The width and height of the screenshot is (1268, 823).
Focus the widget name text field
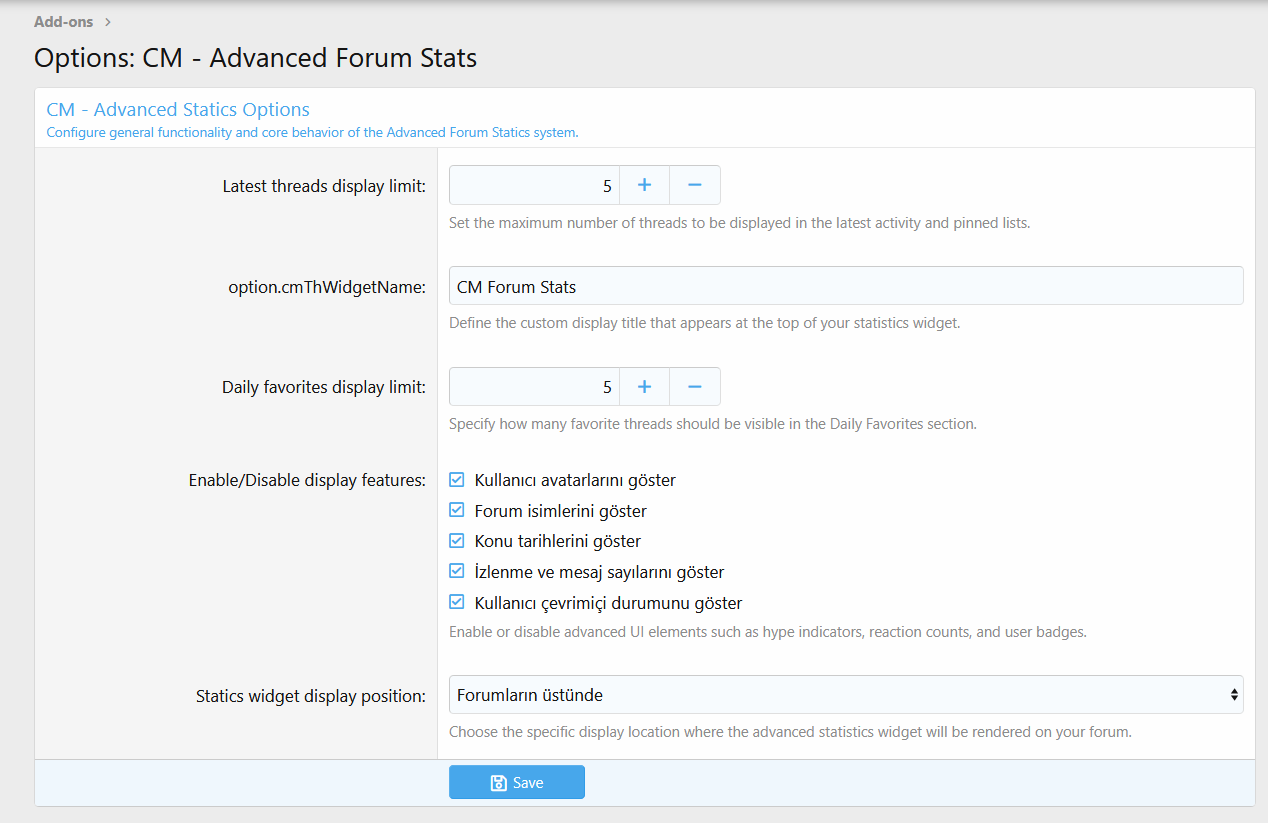click(845, 287)
